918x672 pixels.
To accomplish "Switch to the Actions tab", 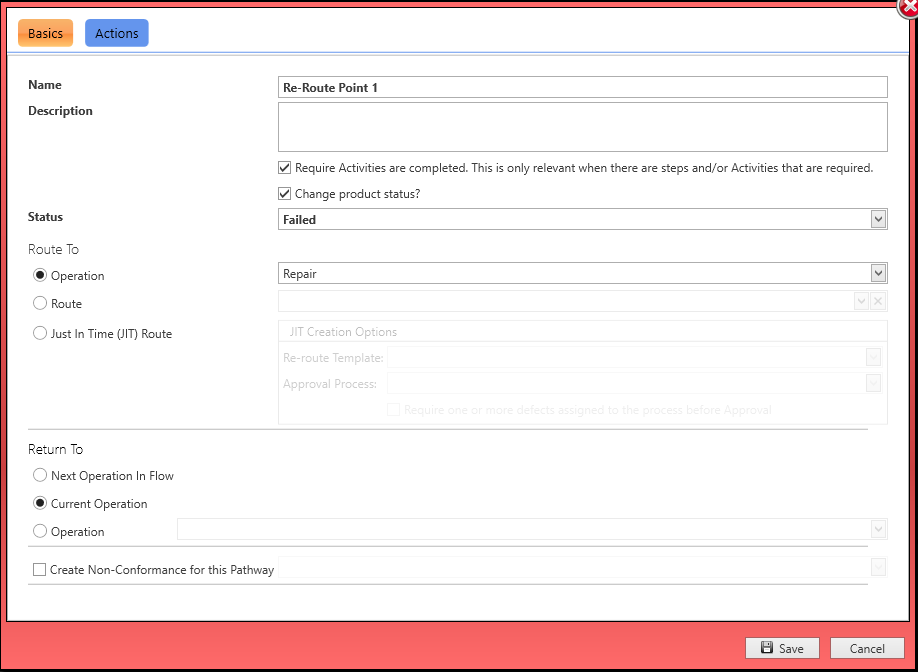I will [117, 33].
